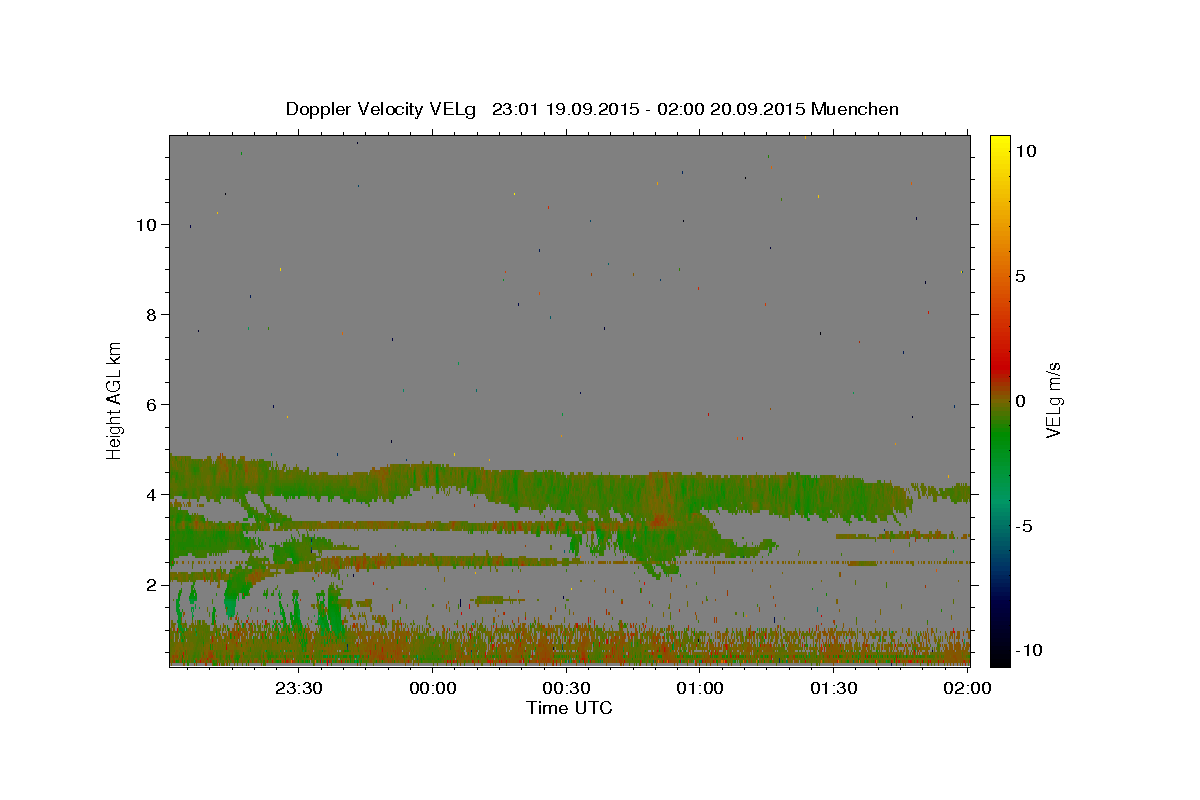Screen dimensions: 1200x800
Task: Click the height tick label '2'
Action: pyautogui.click(x=152, y=585)
